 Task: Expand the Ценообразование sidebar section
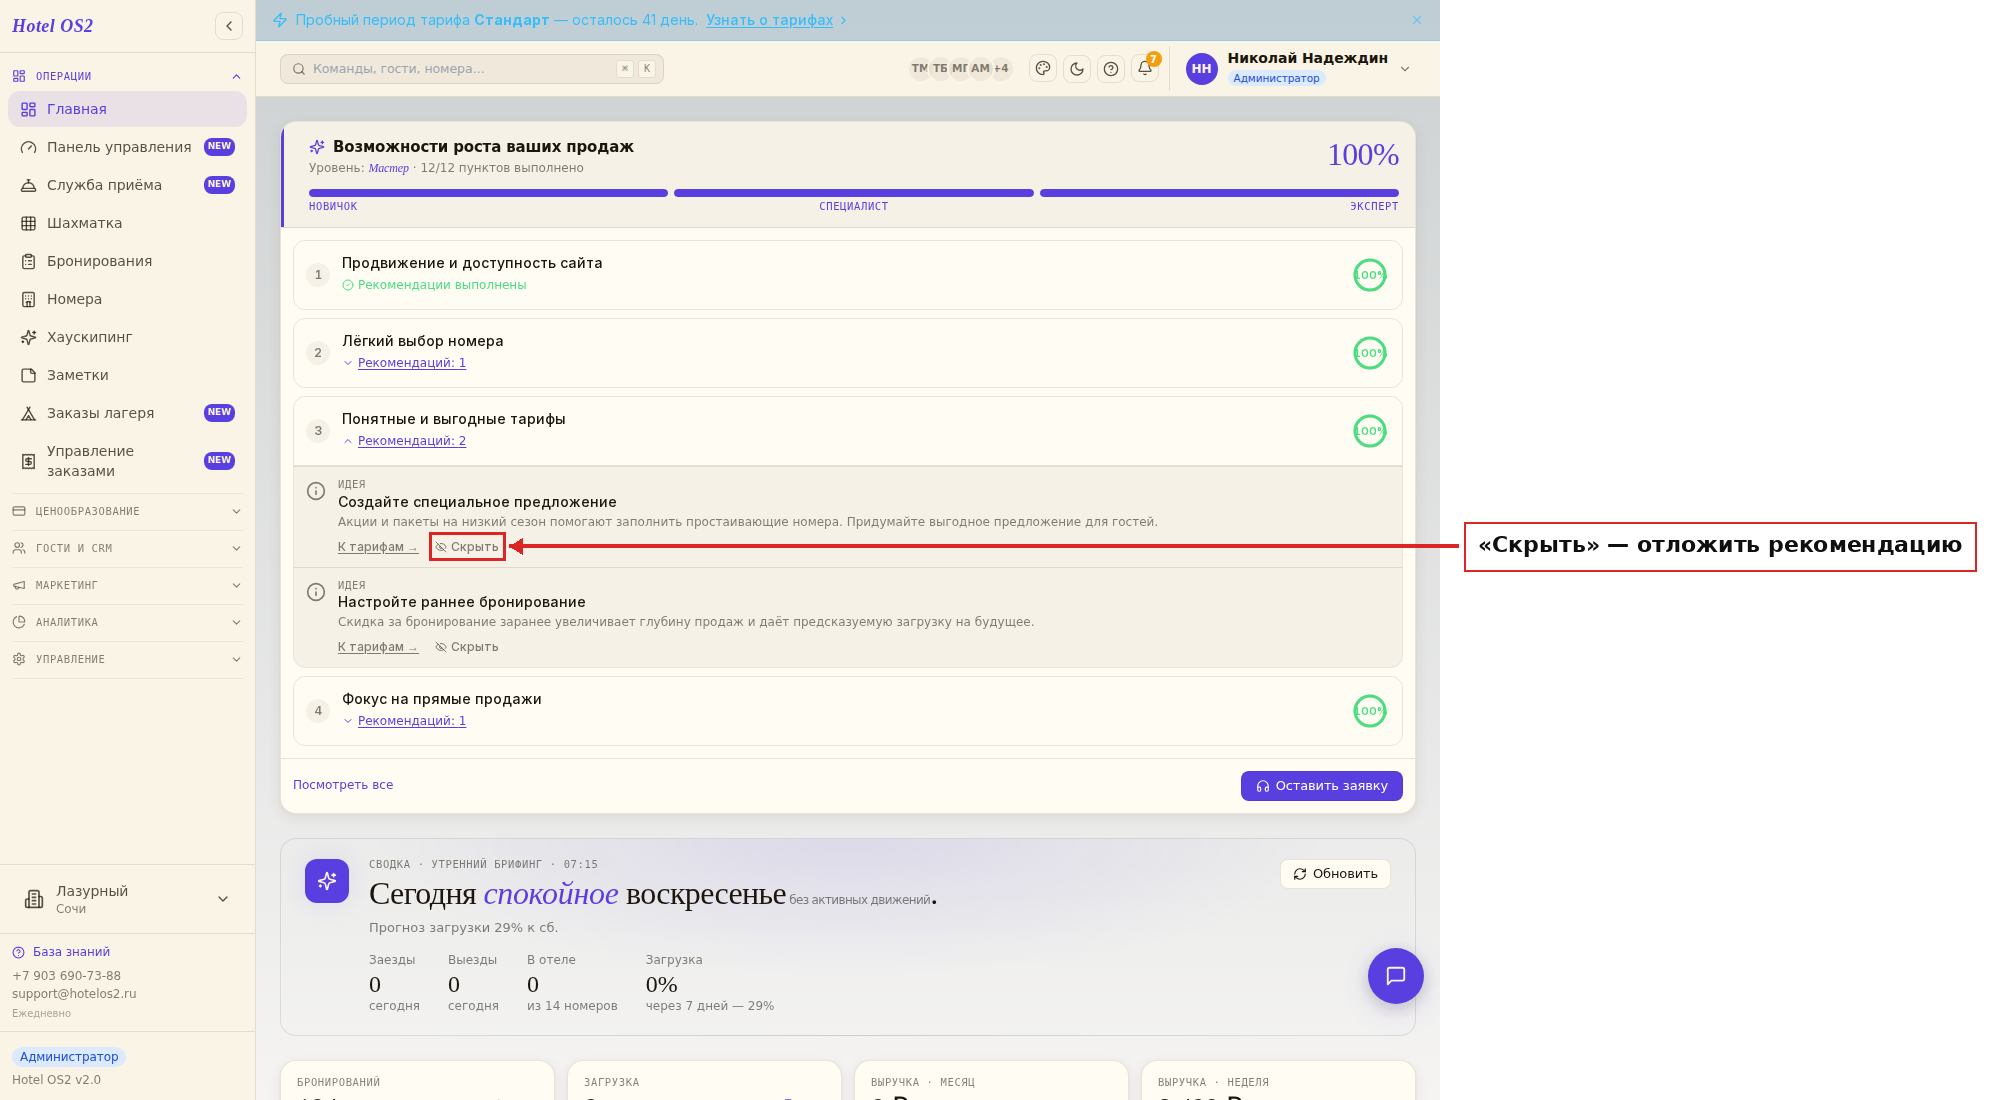[x=127, y=511]
